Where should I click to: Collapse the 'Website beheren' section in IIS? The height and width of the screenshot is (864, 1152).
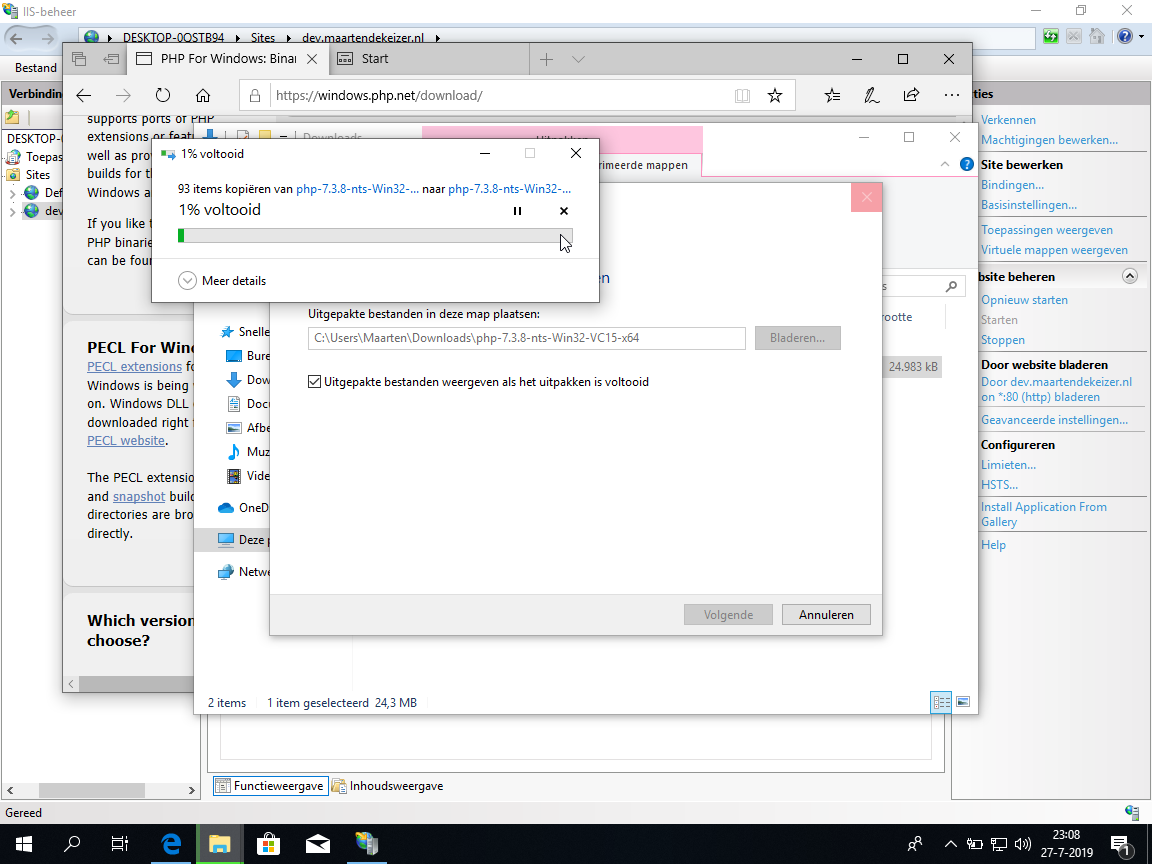(1130, 276)
